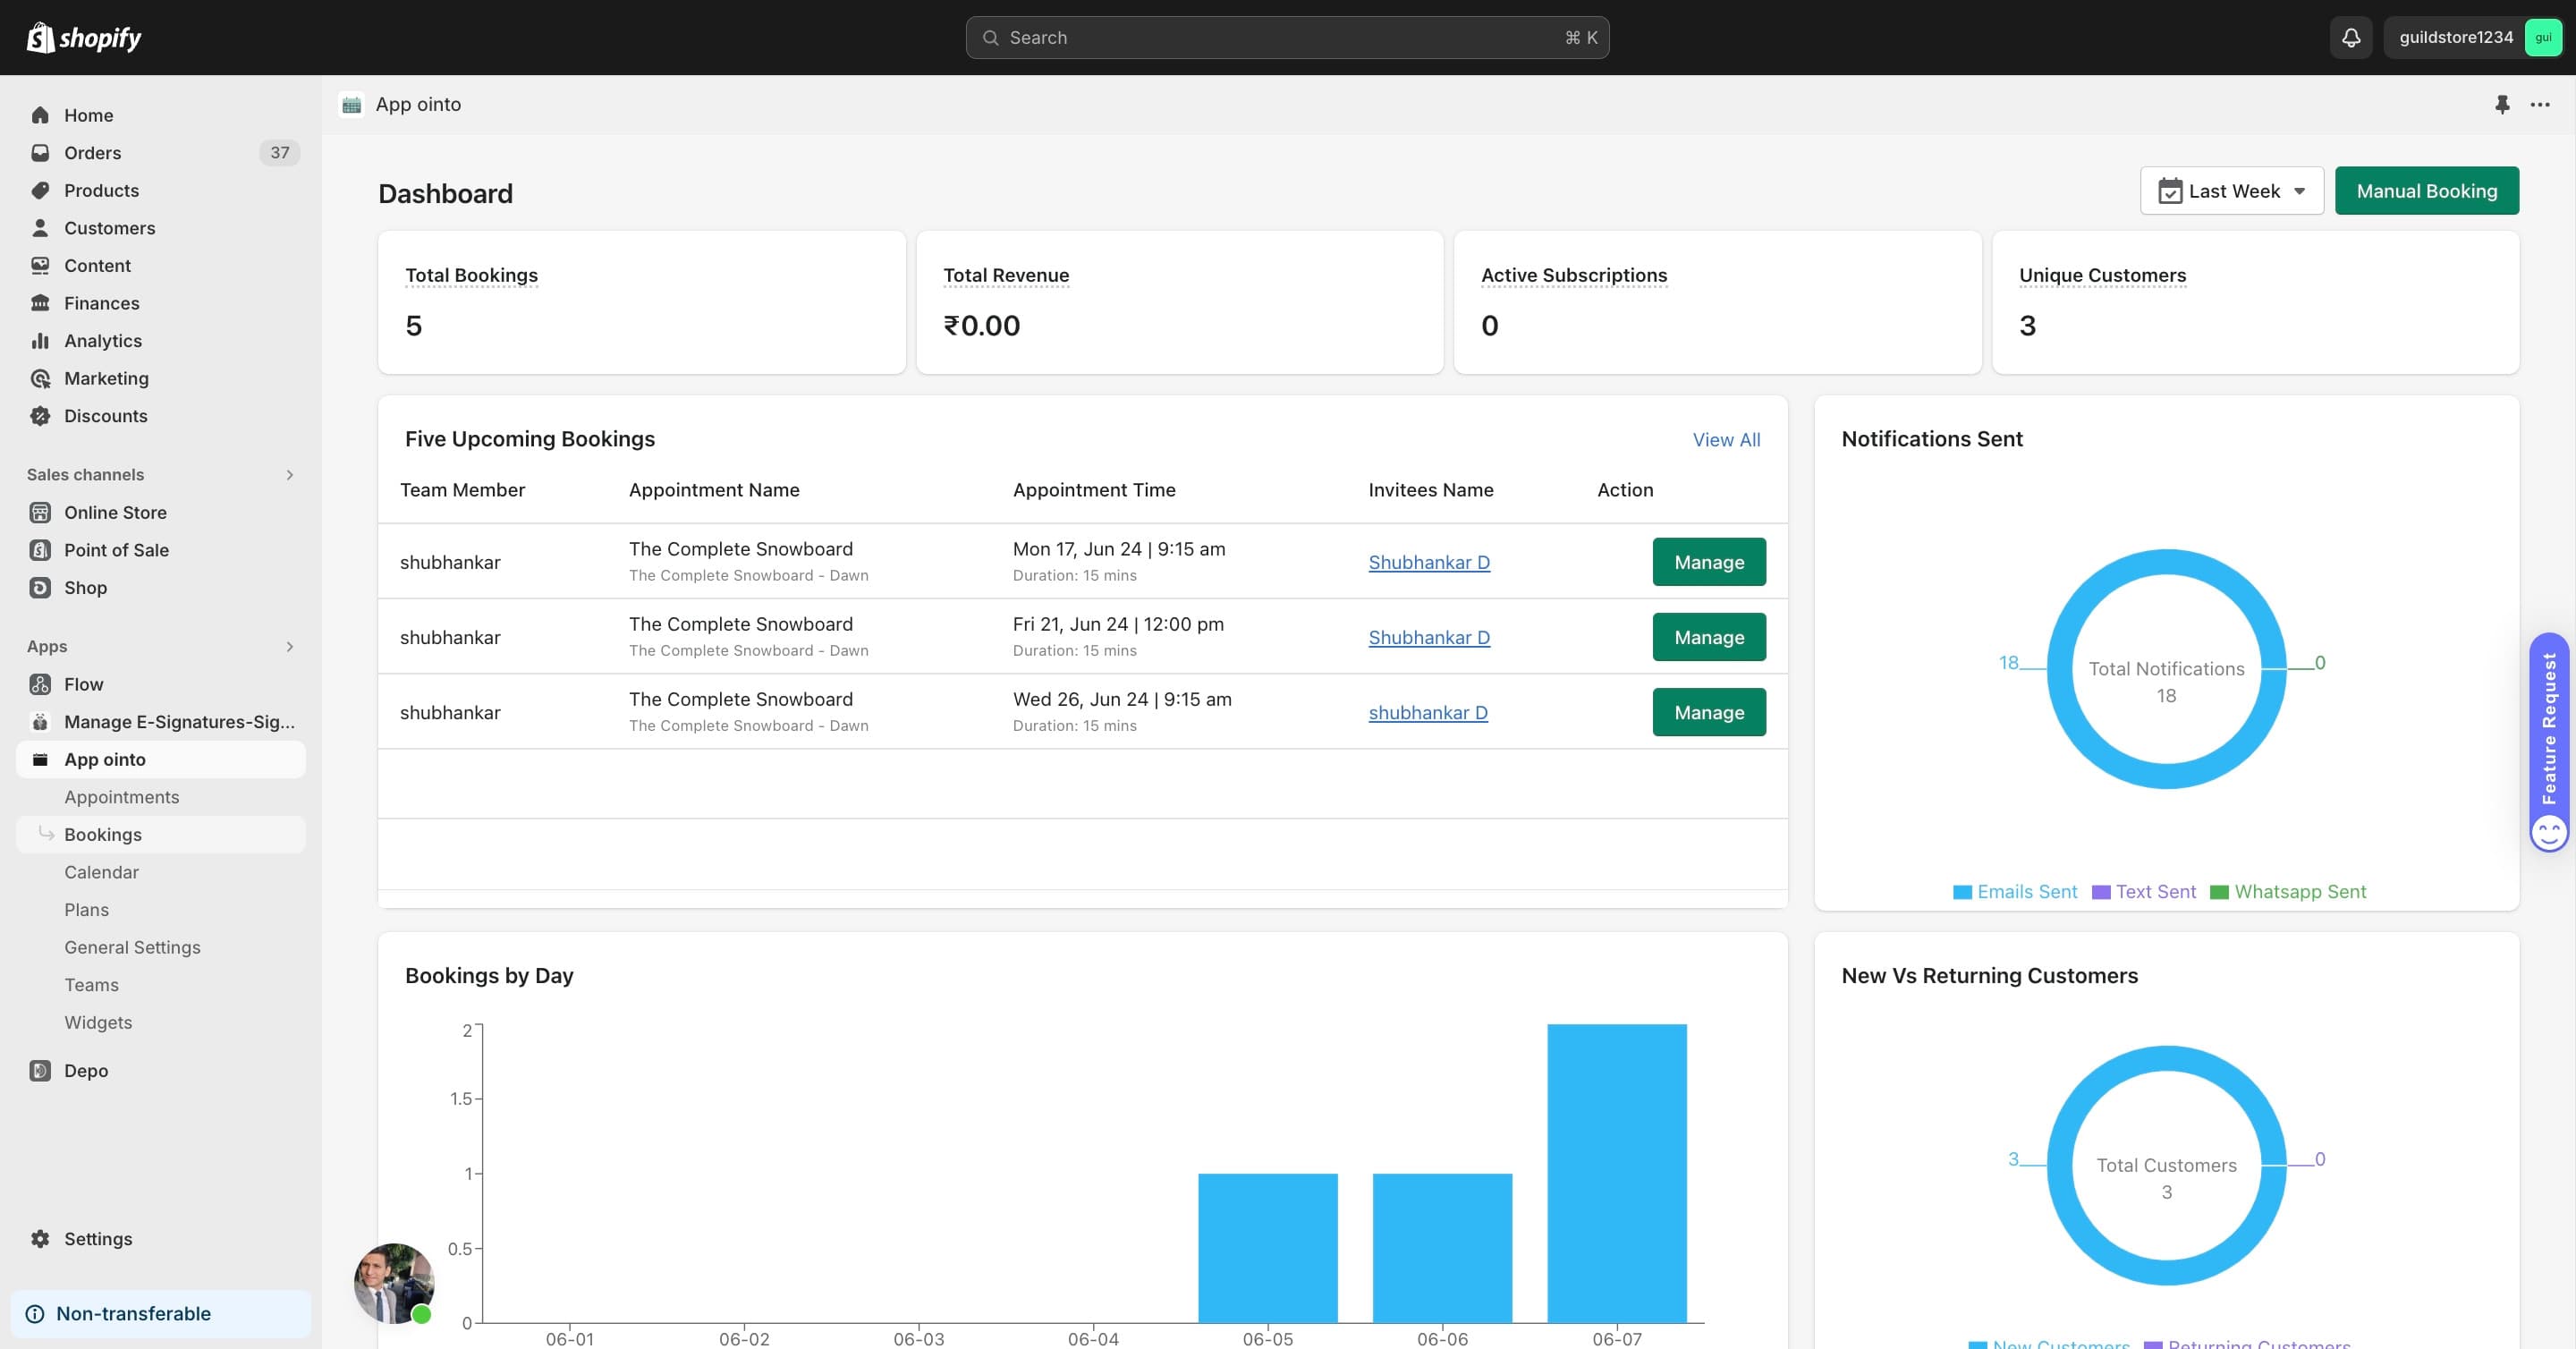
Task: Click the guildstore1234 account avatar
Action: [x=2543, y=37]
